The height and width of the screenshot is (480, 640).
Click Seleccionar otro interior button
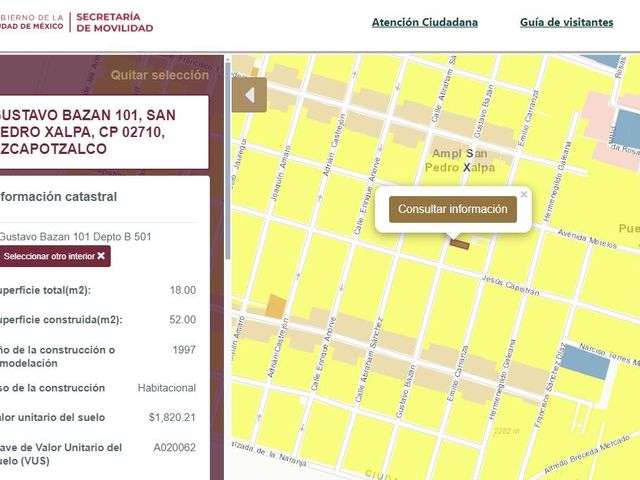click(55, 256)
